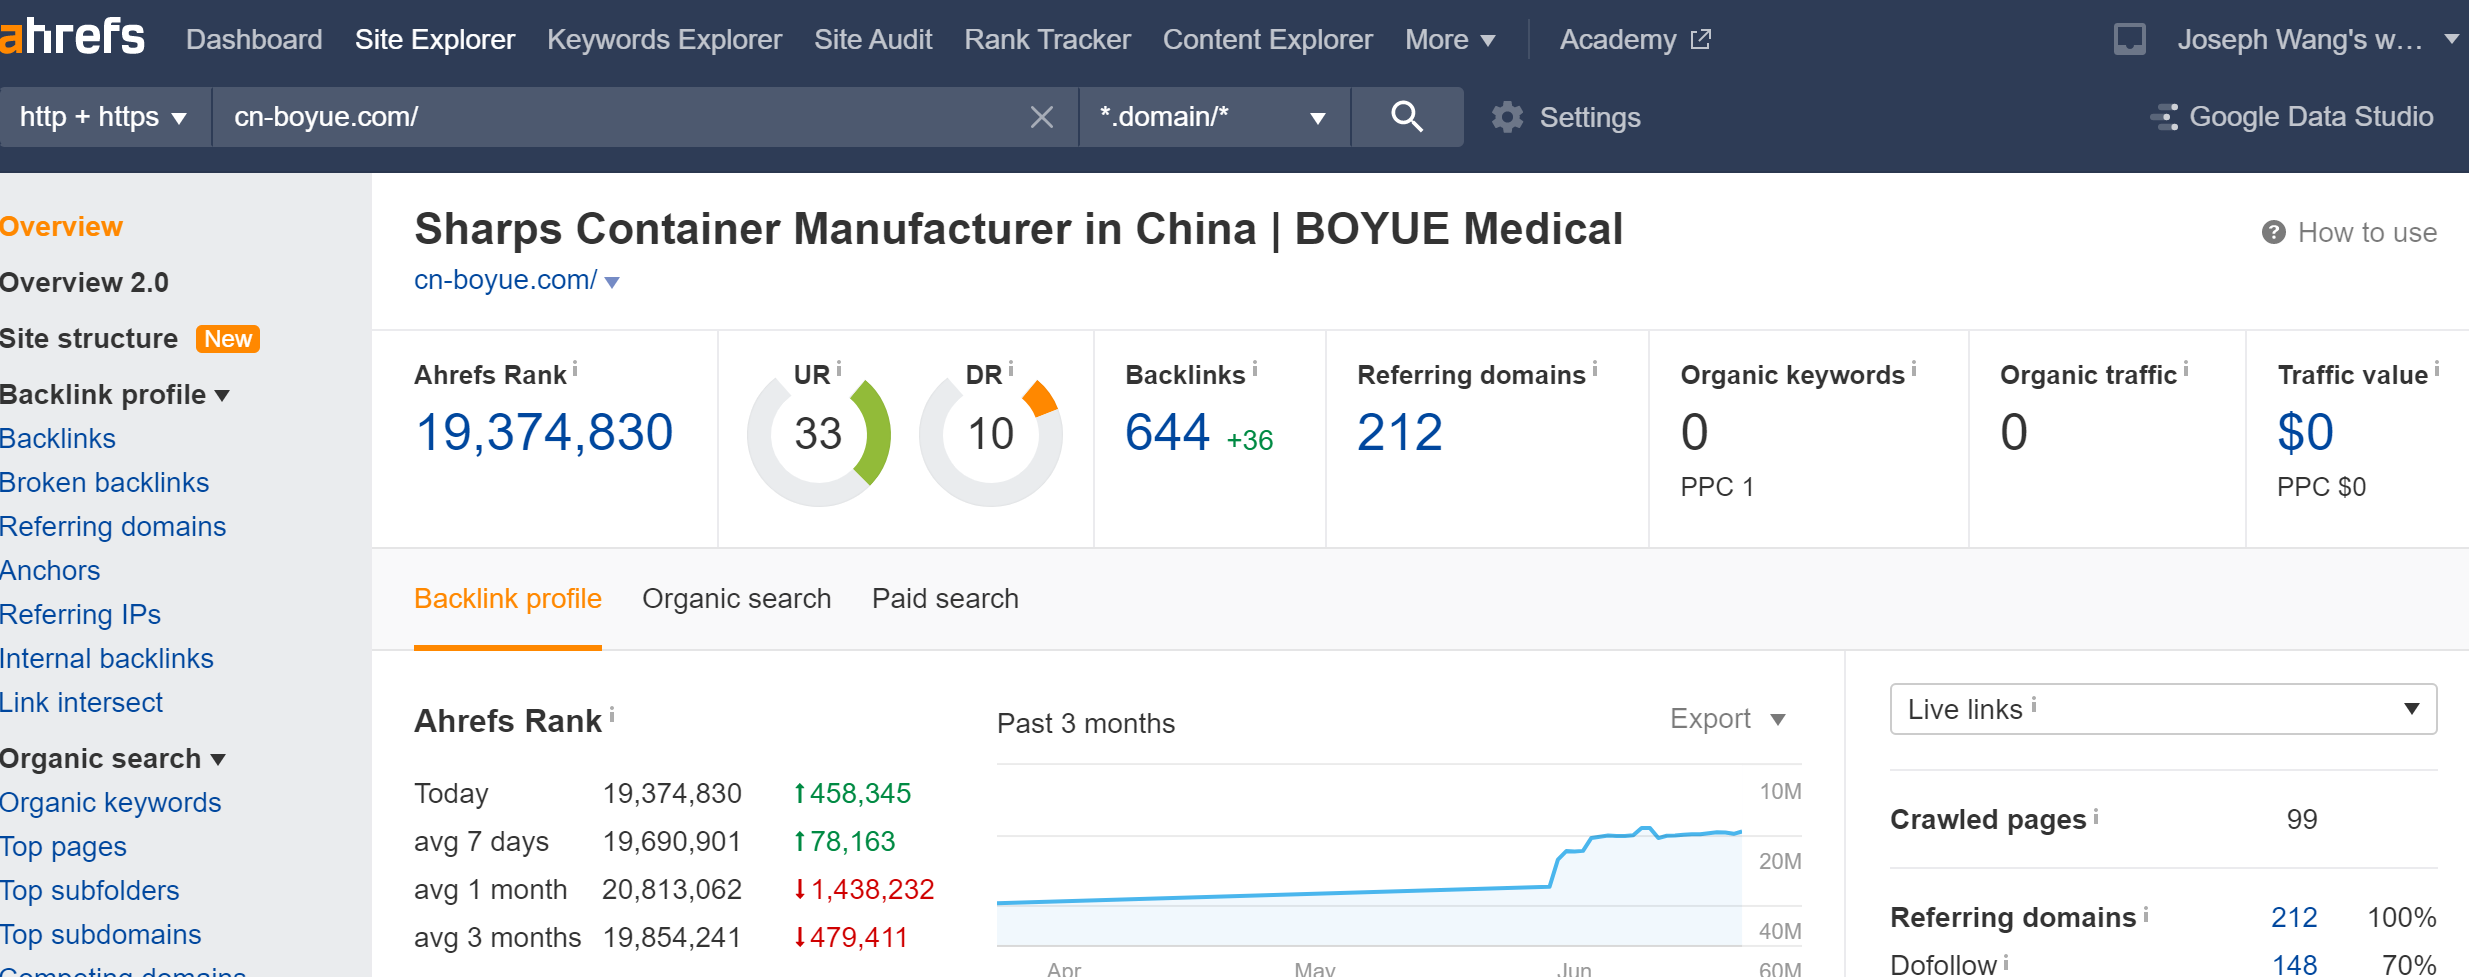Screen dimensions: 2469x977
Task: Click the 19,374,830 Ahrefs Rank value
Action: pyautogui.click(x=544, y=433)
